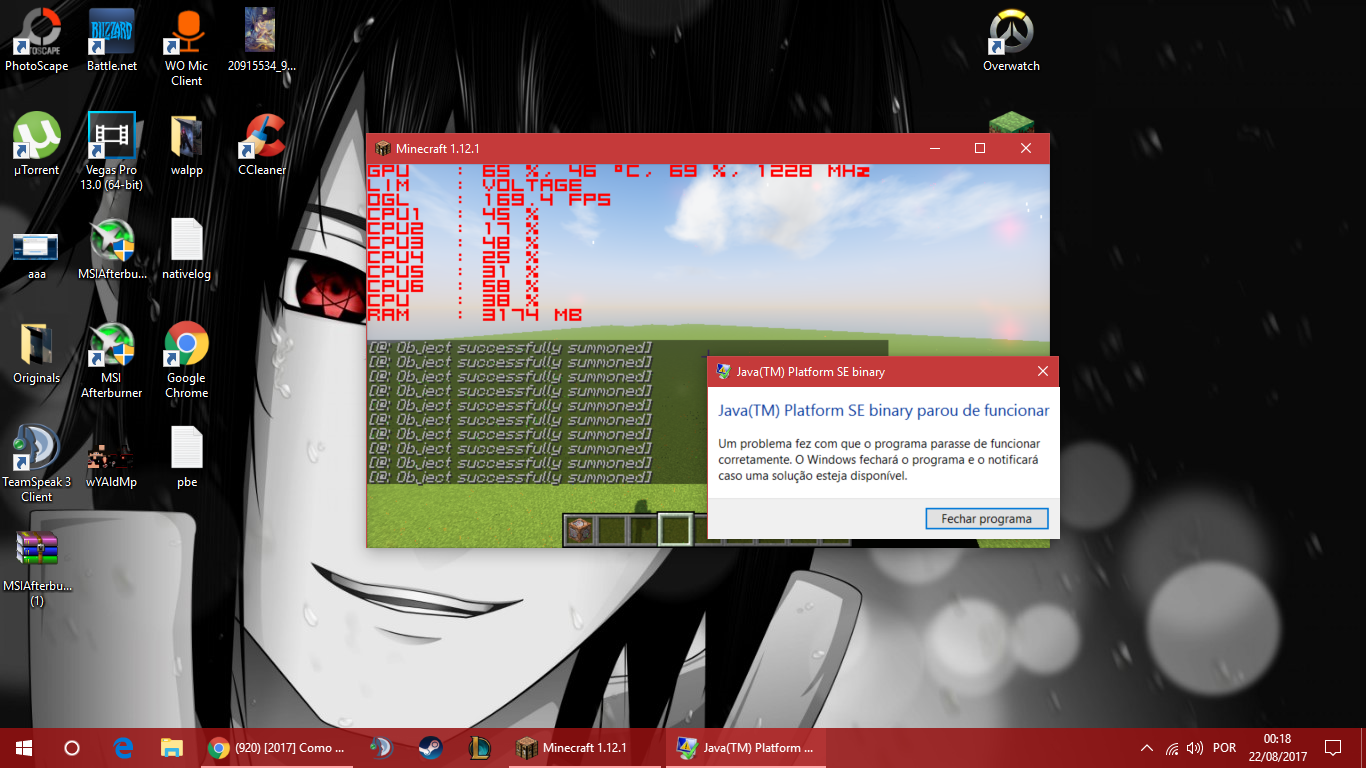Click the Minecraft window title icon
Viewport: 1366px width, 768px height.
coord(382,148)
